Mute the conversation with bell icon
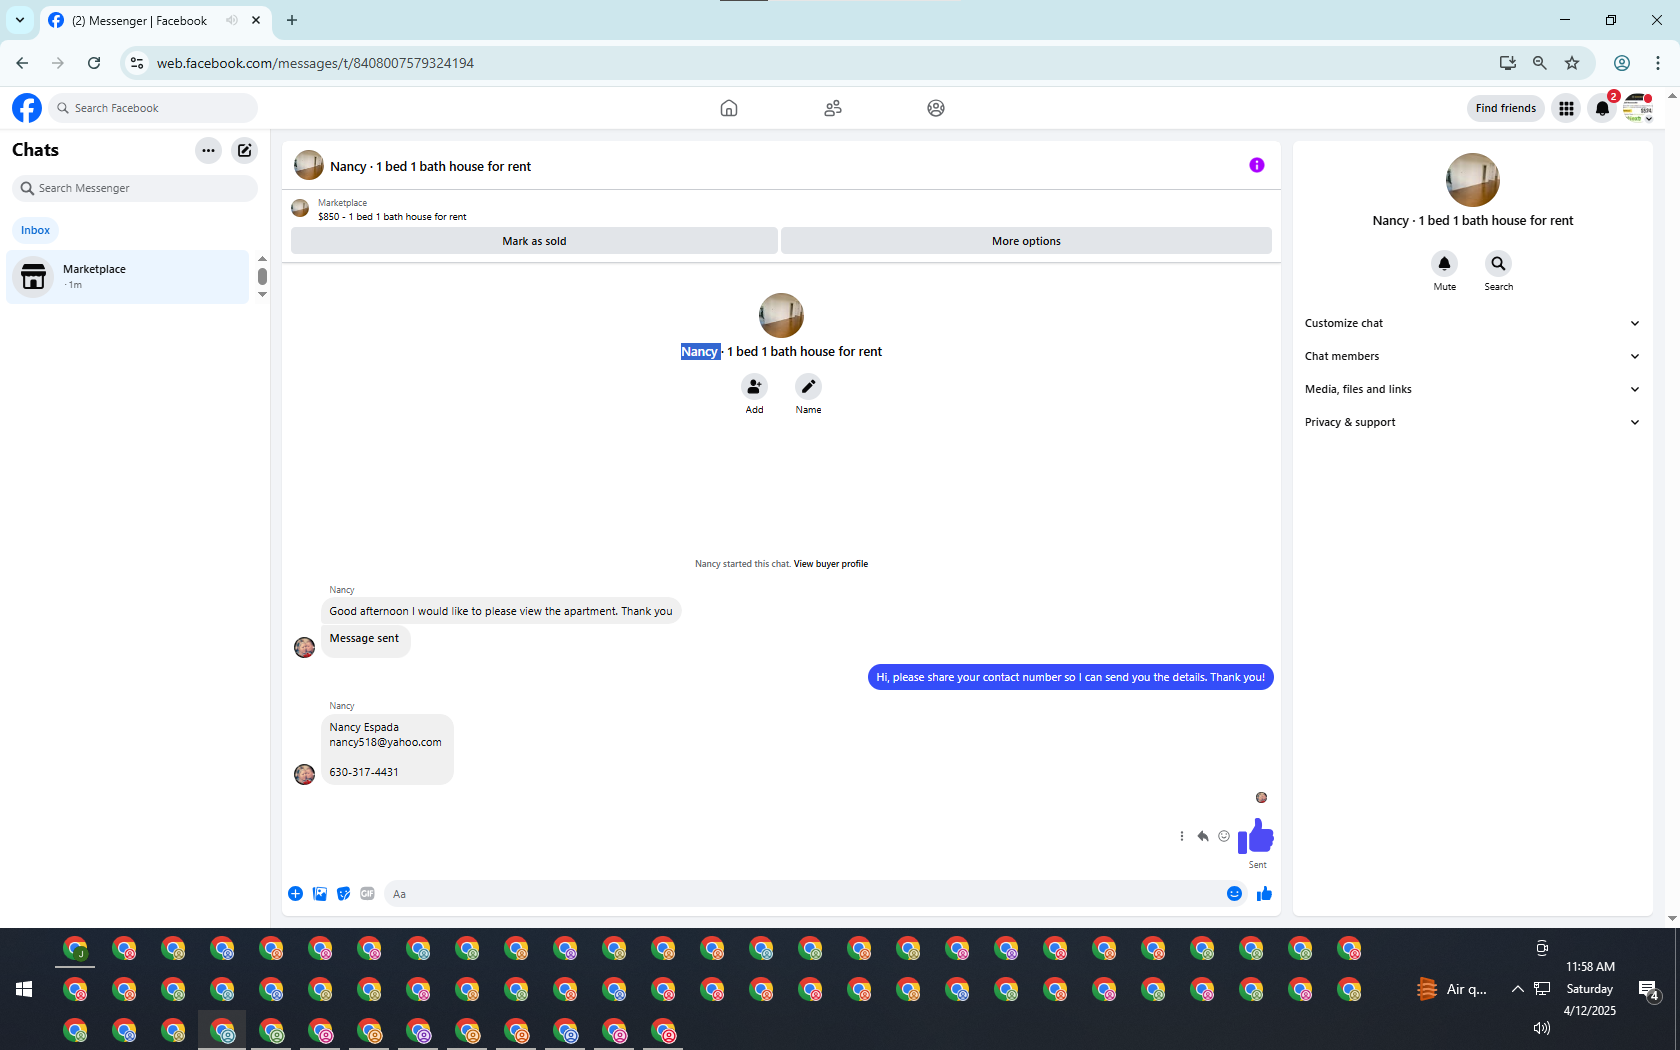 [1445, 263]
